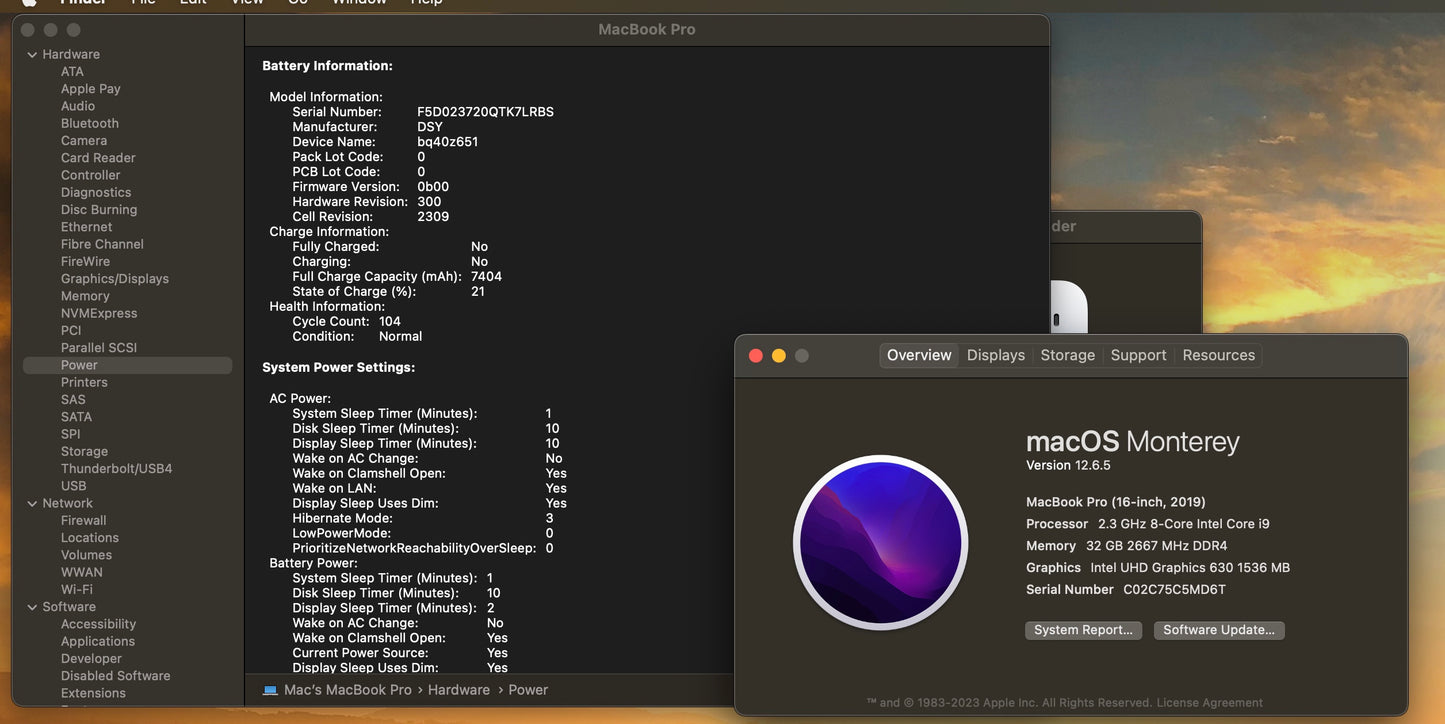Select Bluetooth in the Hardware sidebar
Image resolution: width=1445 pixels, height=724 pixels.
tap(89, 121)
